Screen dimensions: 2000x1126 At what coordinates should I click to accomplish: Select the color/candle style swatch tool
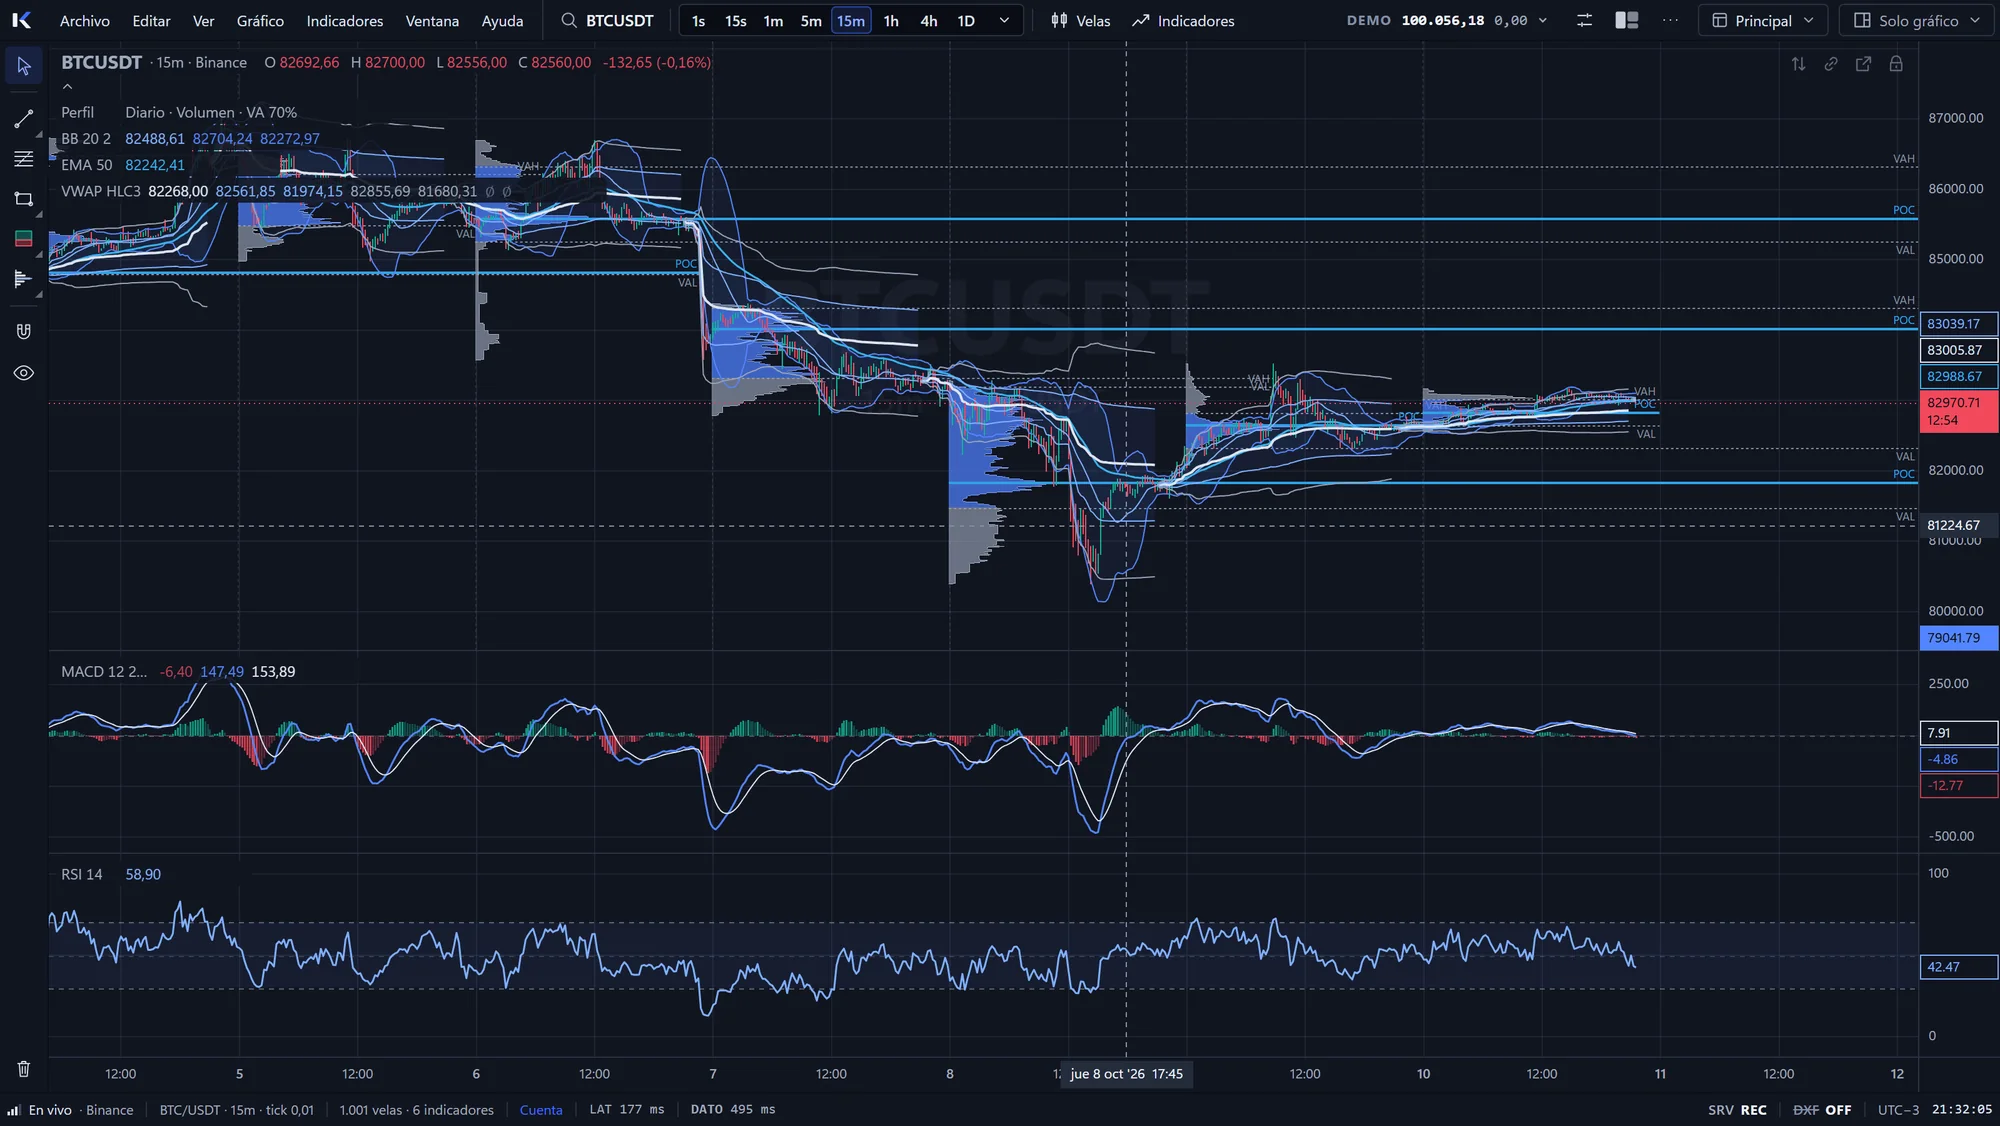pos(24,238)
